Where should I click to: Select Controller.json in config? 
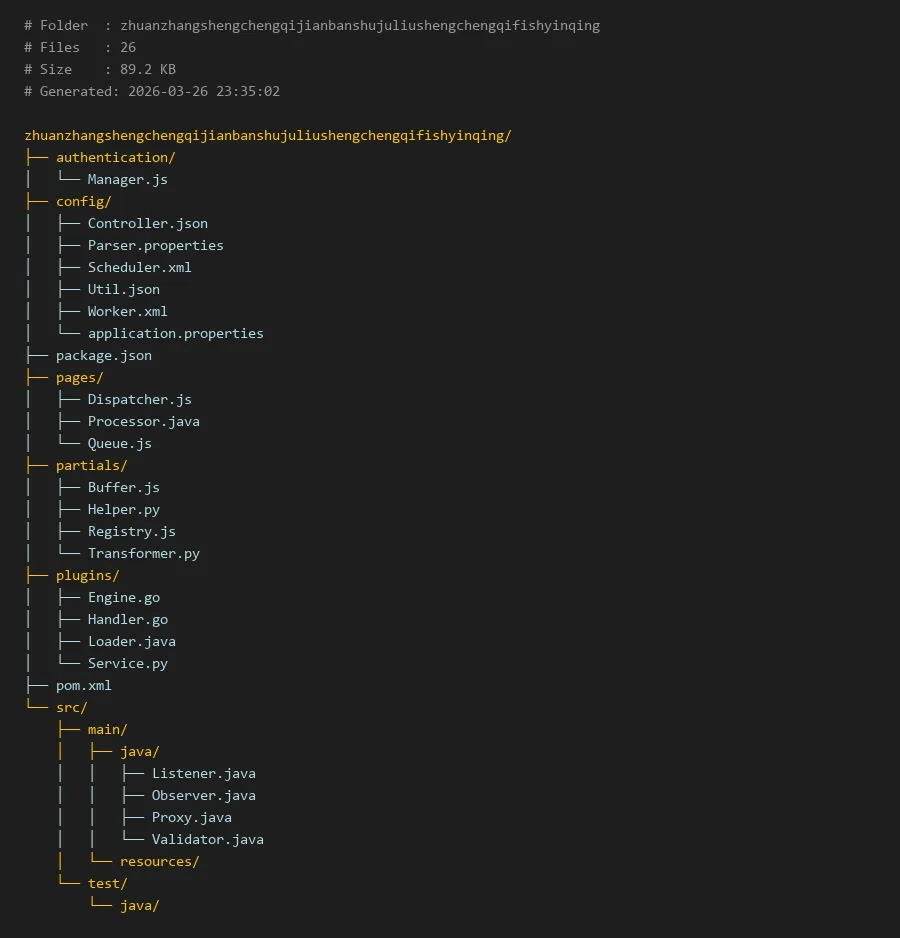147,223
